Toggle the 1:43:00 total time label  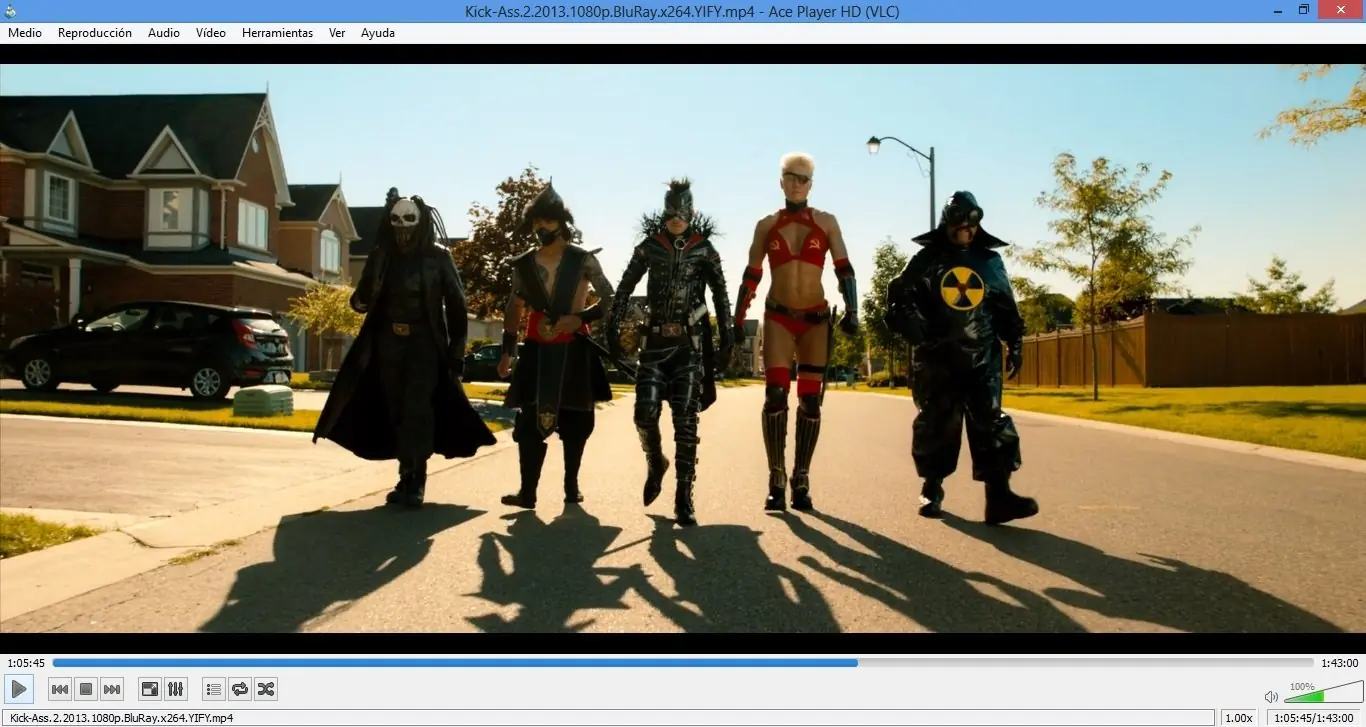[x=1340, y=663]
